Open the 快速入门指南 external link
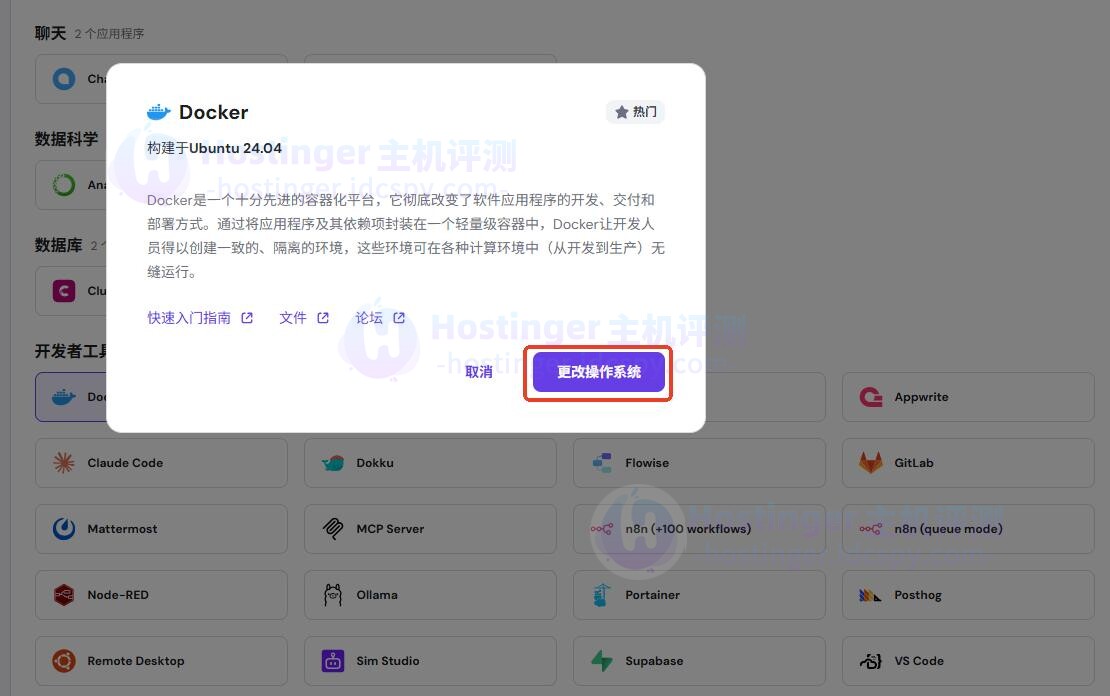The width and height of the screenshot is (1110, 696). pyautogui.click(x=188, y=317)
